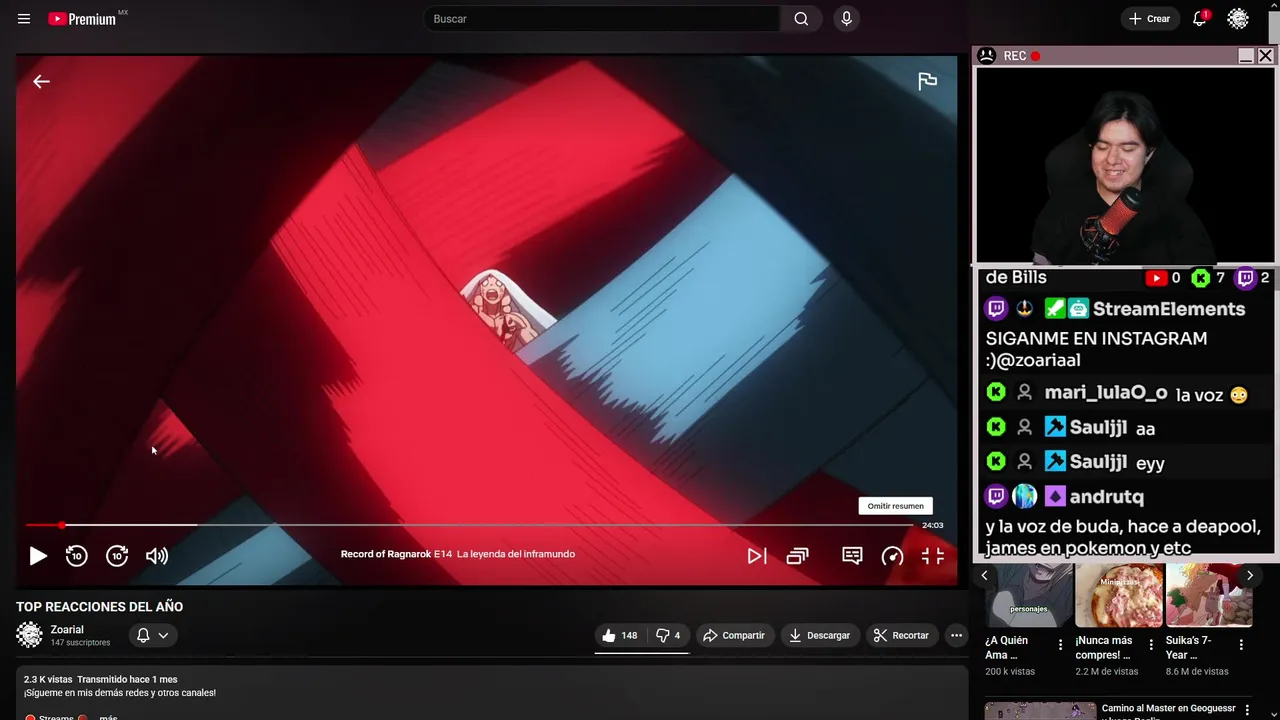1280x720 pixels.
Task: Seek on the red video progress bar
Action: coord(469,525)
